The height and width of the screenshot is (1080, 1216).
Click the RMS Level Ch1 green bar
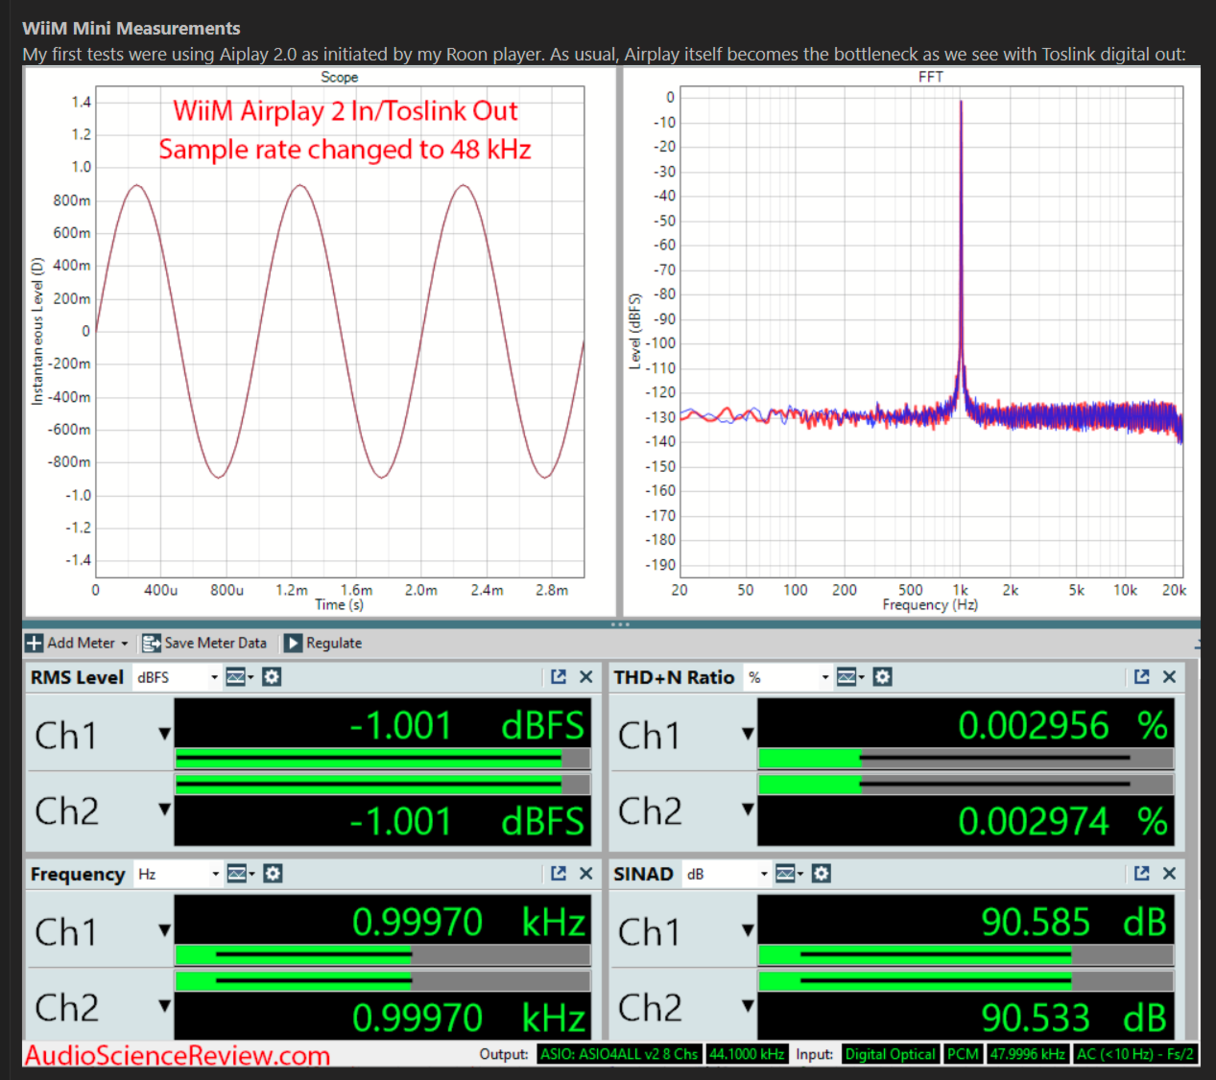click(x=368, y=758)
